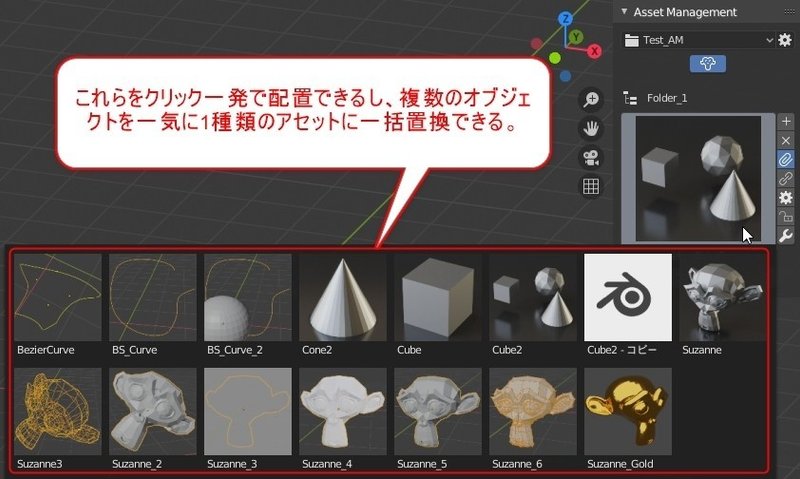Image resolution: width=800 pixels, height=479 pixels.
Task: Select the Suzanne_3 outline thumbnail
Action: (x=248, y=411)
